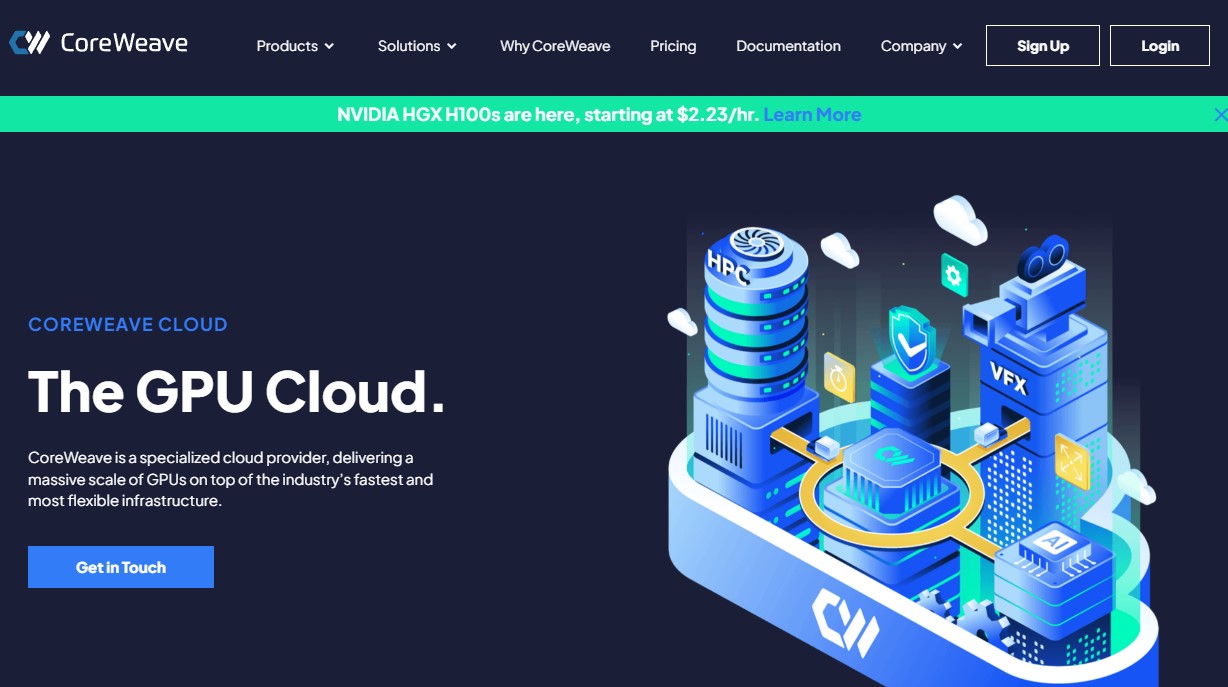Expand the Products dropdown menu
The width and height of the screenshot is (1228, 687).
pos(295,46)
